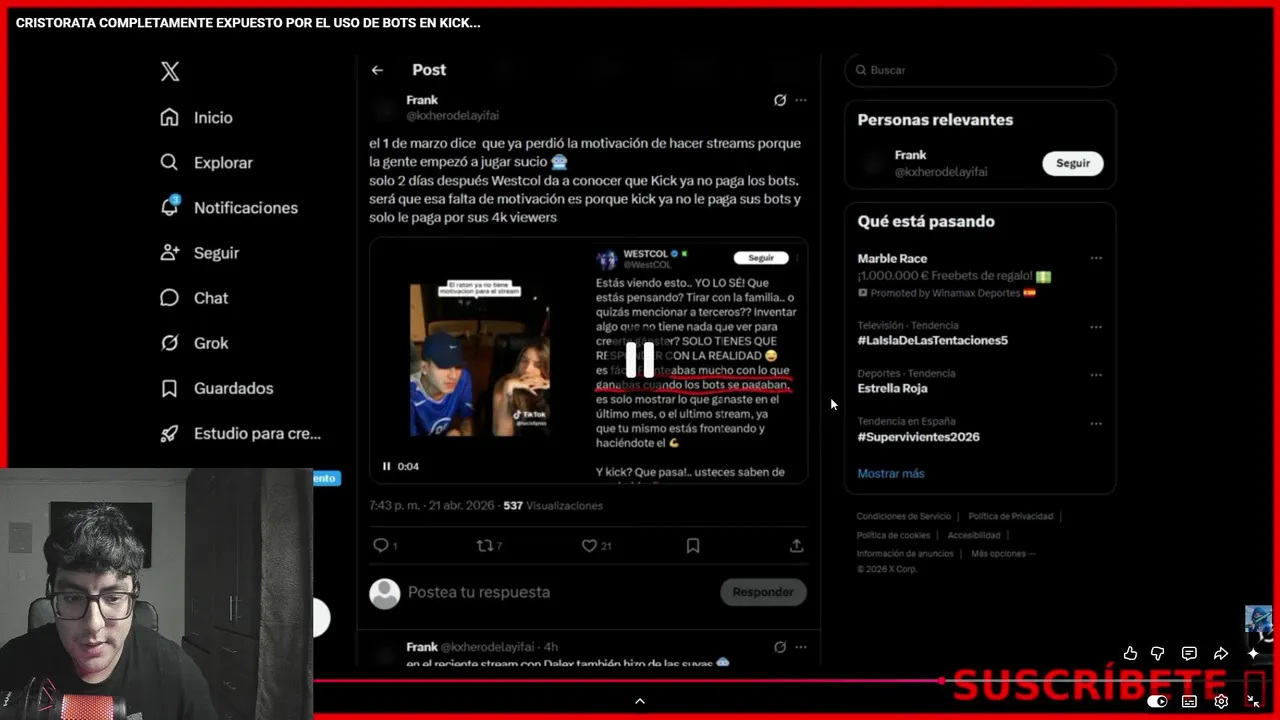
Task: Pause the embedded tweet video
Action: [386, 466]
